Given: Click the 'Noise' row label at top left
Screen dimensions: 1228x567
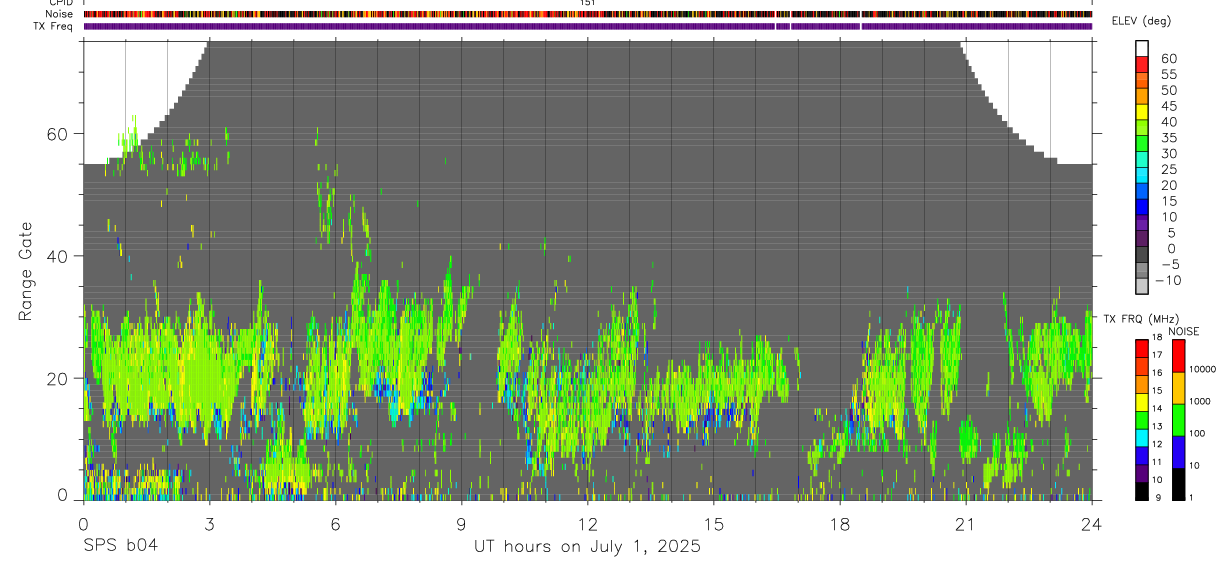Looking at the screenshot, I should click(61, 14).
